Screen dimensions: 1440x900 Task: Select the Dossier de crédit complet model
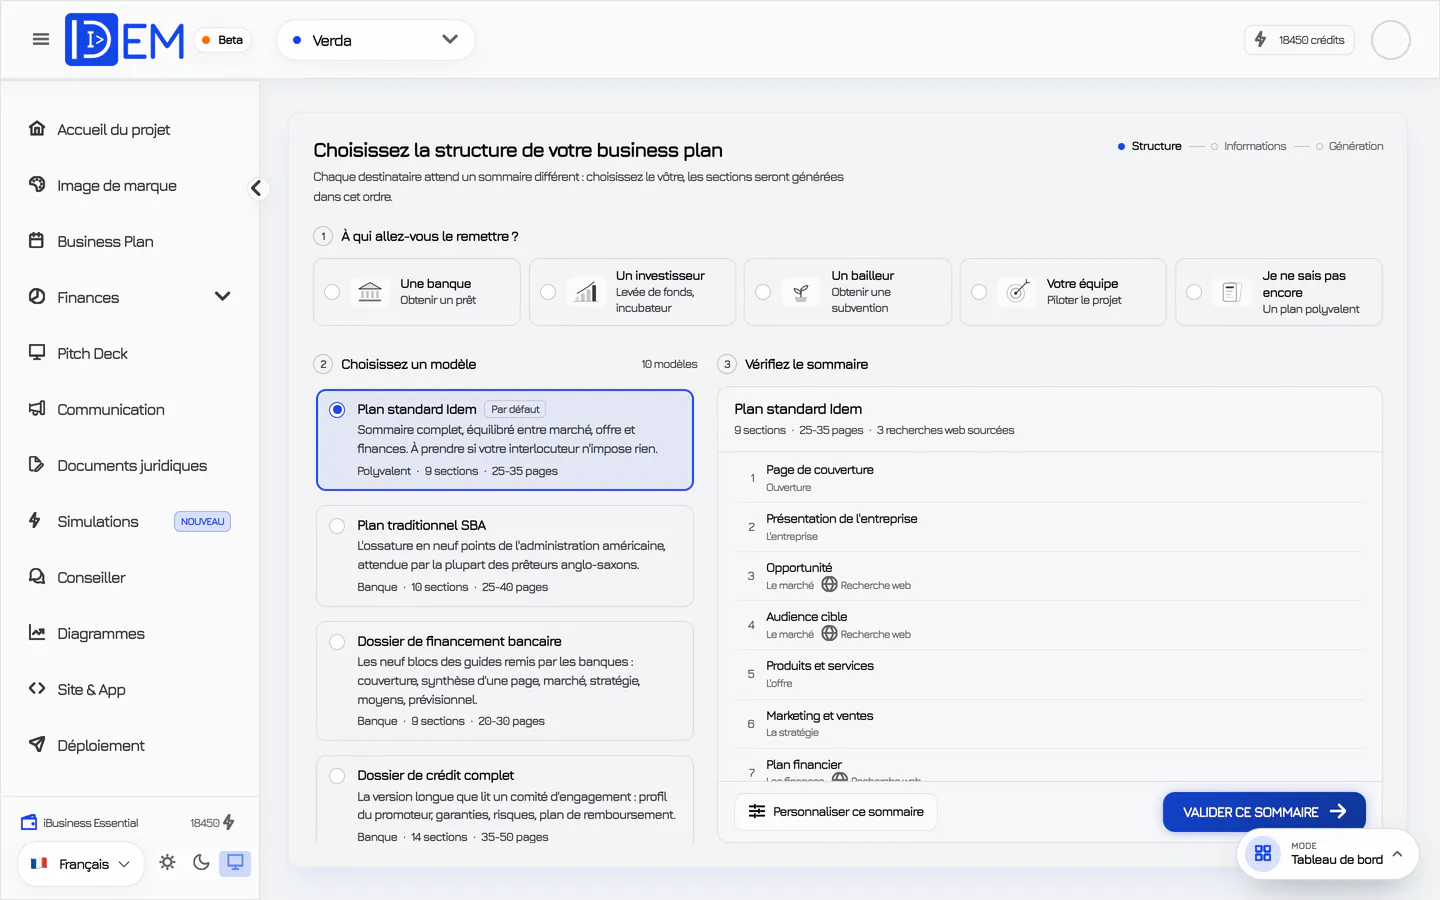point(505,800)
